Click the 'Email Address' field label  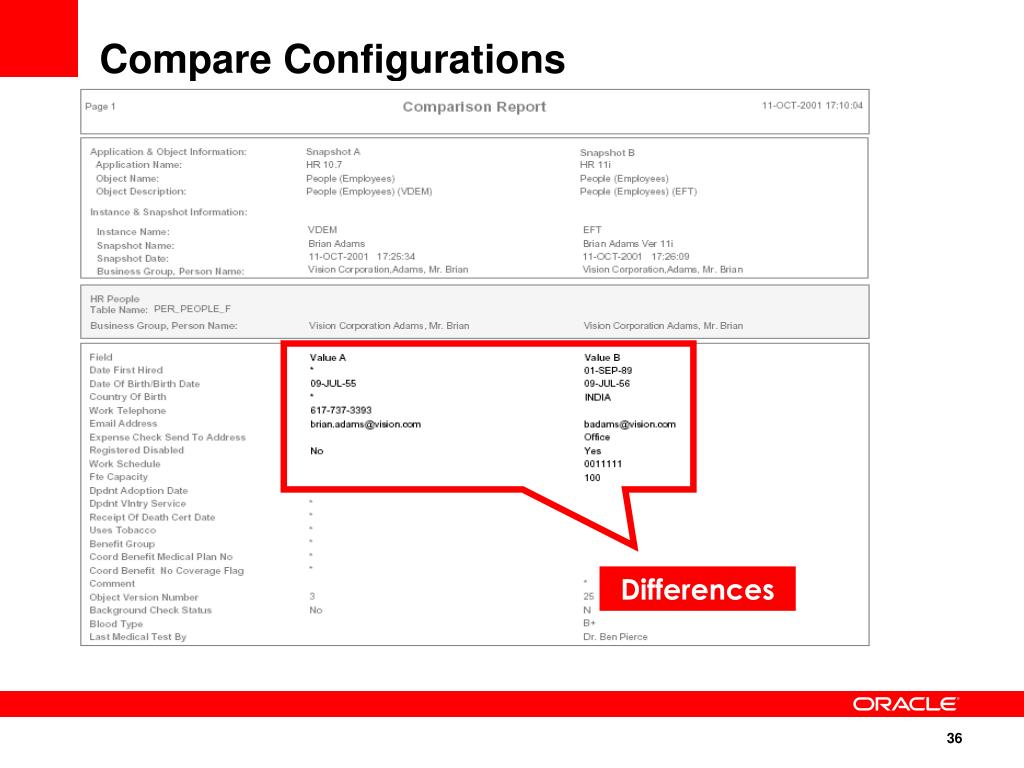(123, 424)
